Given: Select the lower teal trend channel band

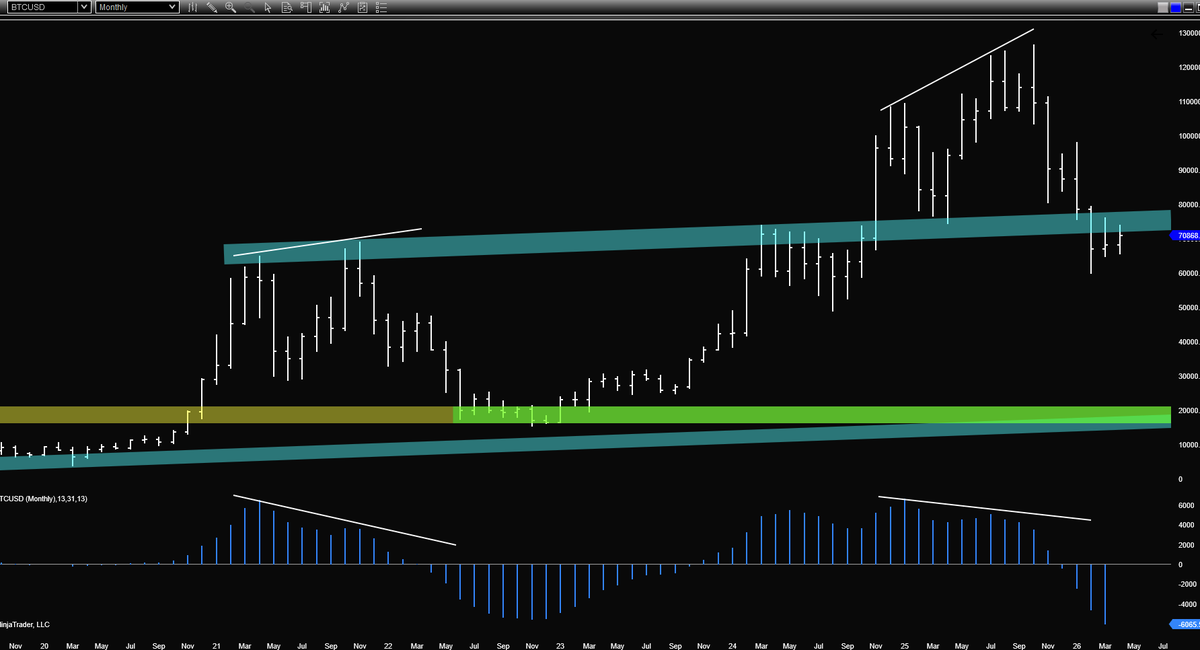Looking at the screenshot, I should 585,441.
